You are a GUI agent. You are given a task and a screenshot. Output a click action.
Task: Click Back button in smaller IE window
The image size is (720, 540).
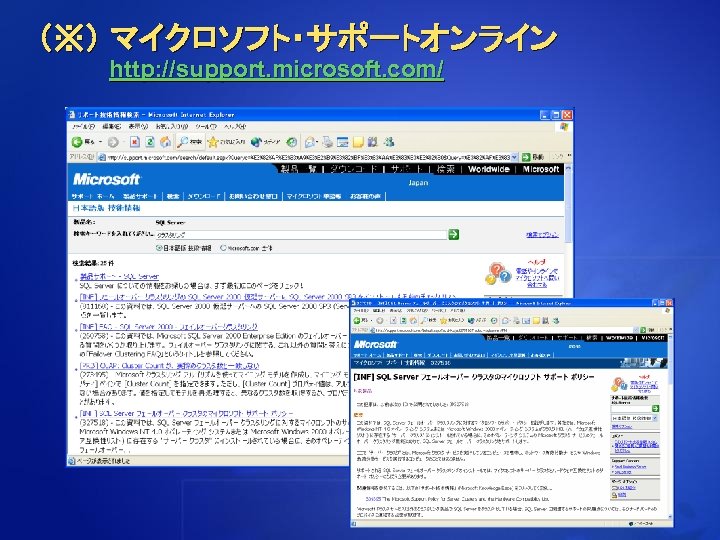point(360,321)
